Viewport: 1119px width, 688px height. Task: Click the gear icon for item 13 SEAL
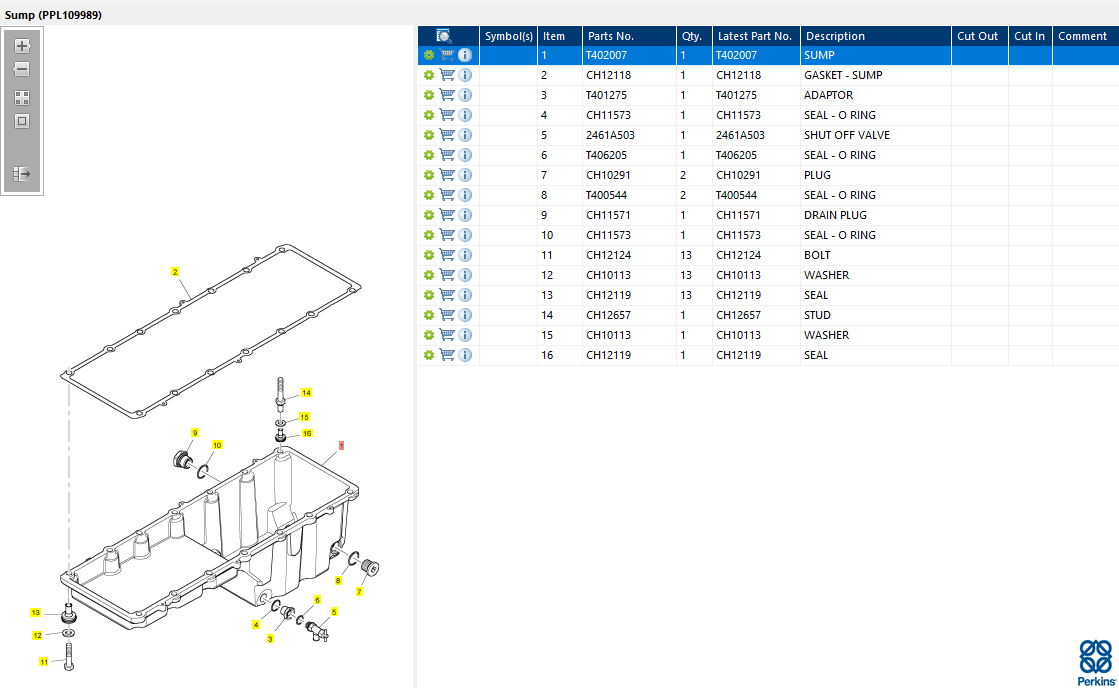(x=429, y=295)
